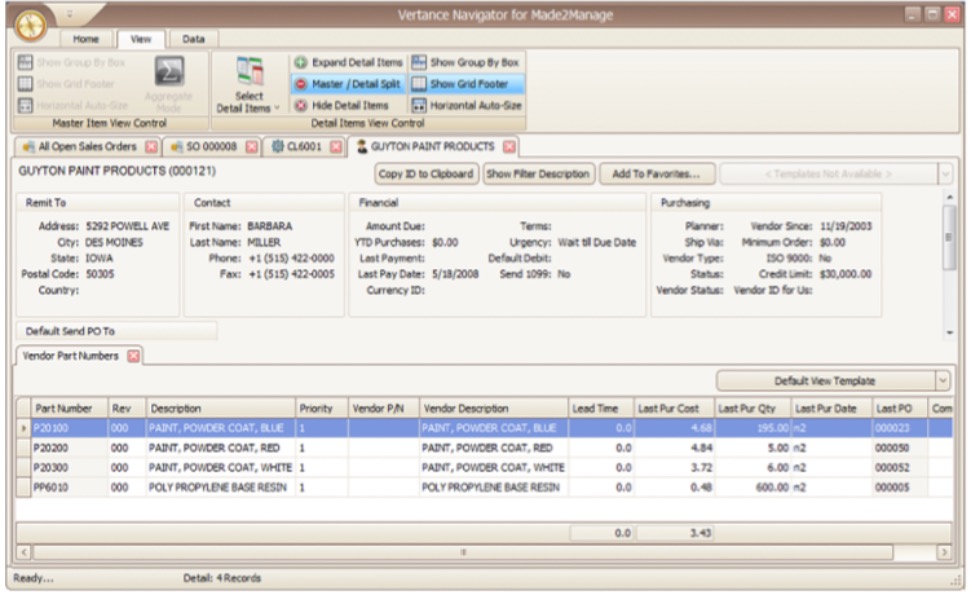Expand the Templates Not Available dropdown
Viewport: 972px width, 596px height.
pyautogui.click(x=945, y=174)
